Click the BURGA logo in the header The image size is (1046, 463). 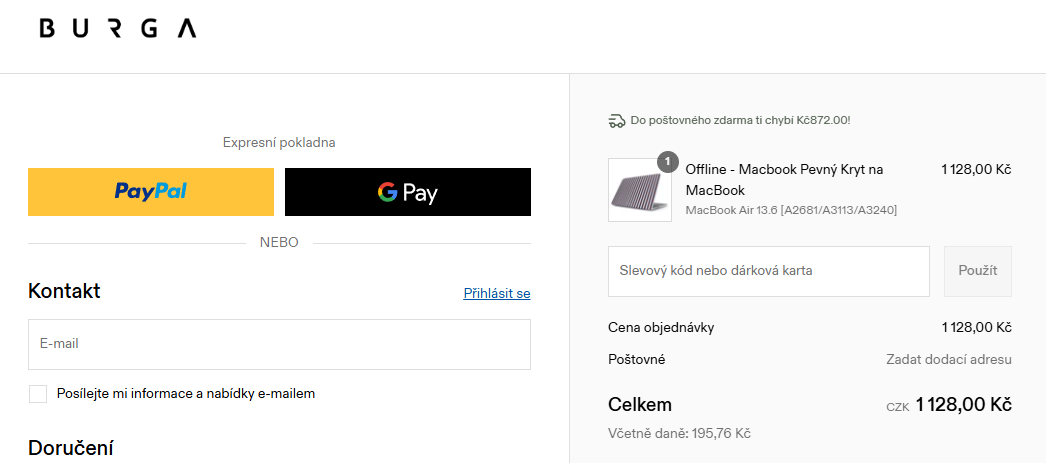click(x=117, y=29)
